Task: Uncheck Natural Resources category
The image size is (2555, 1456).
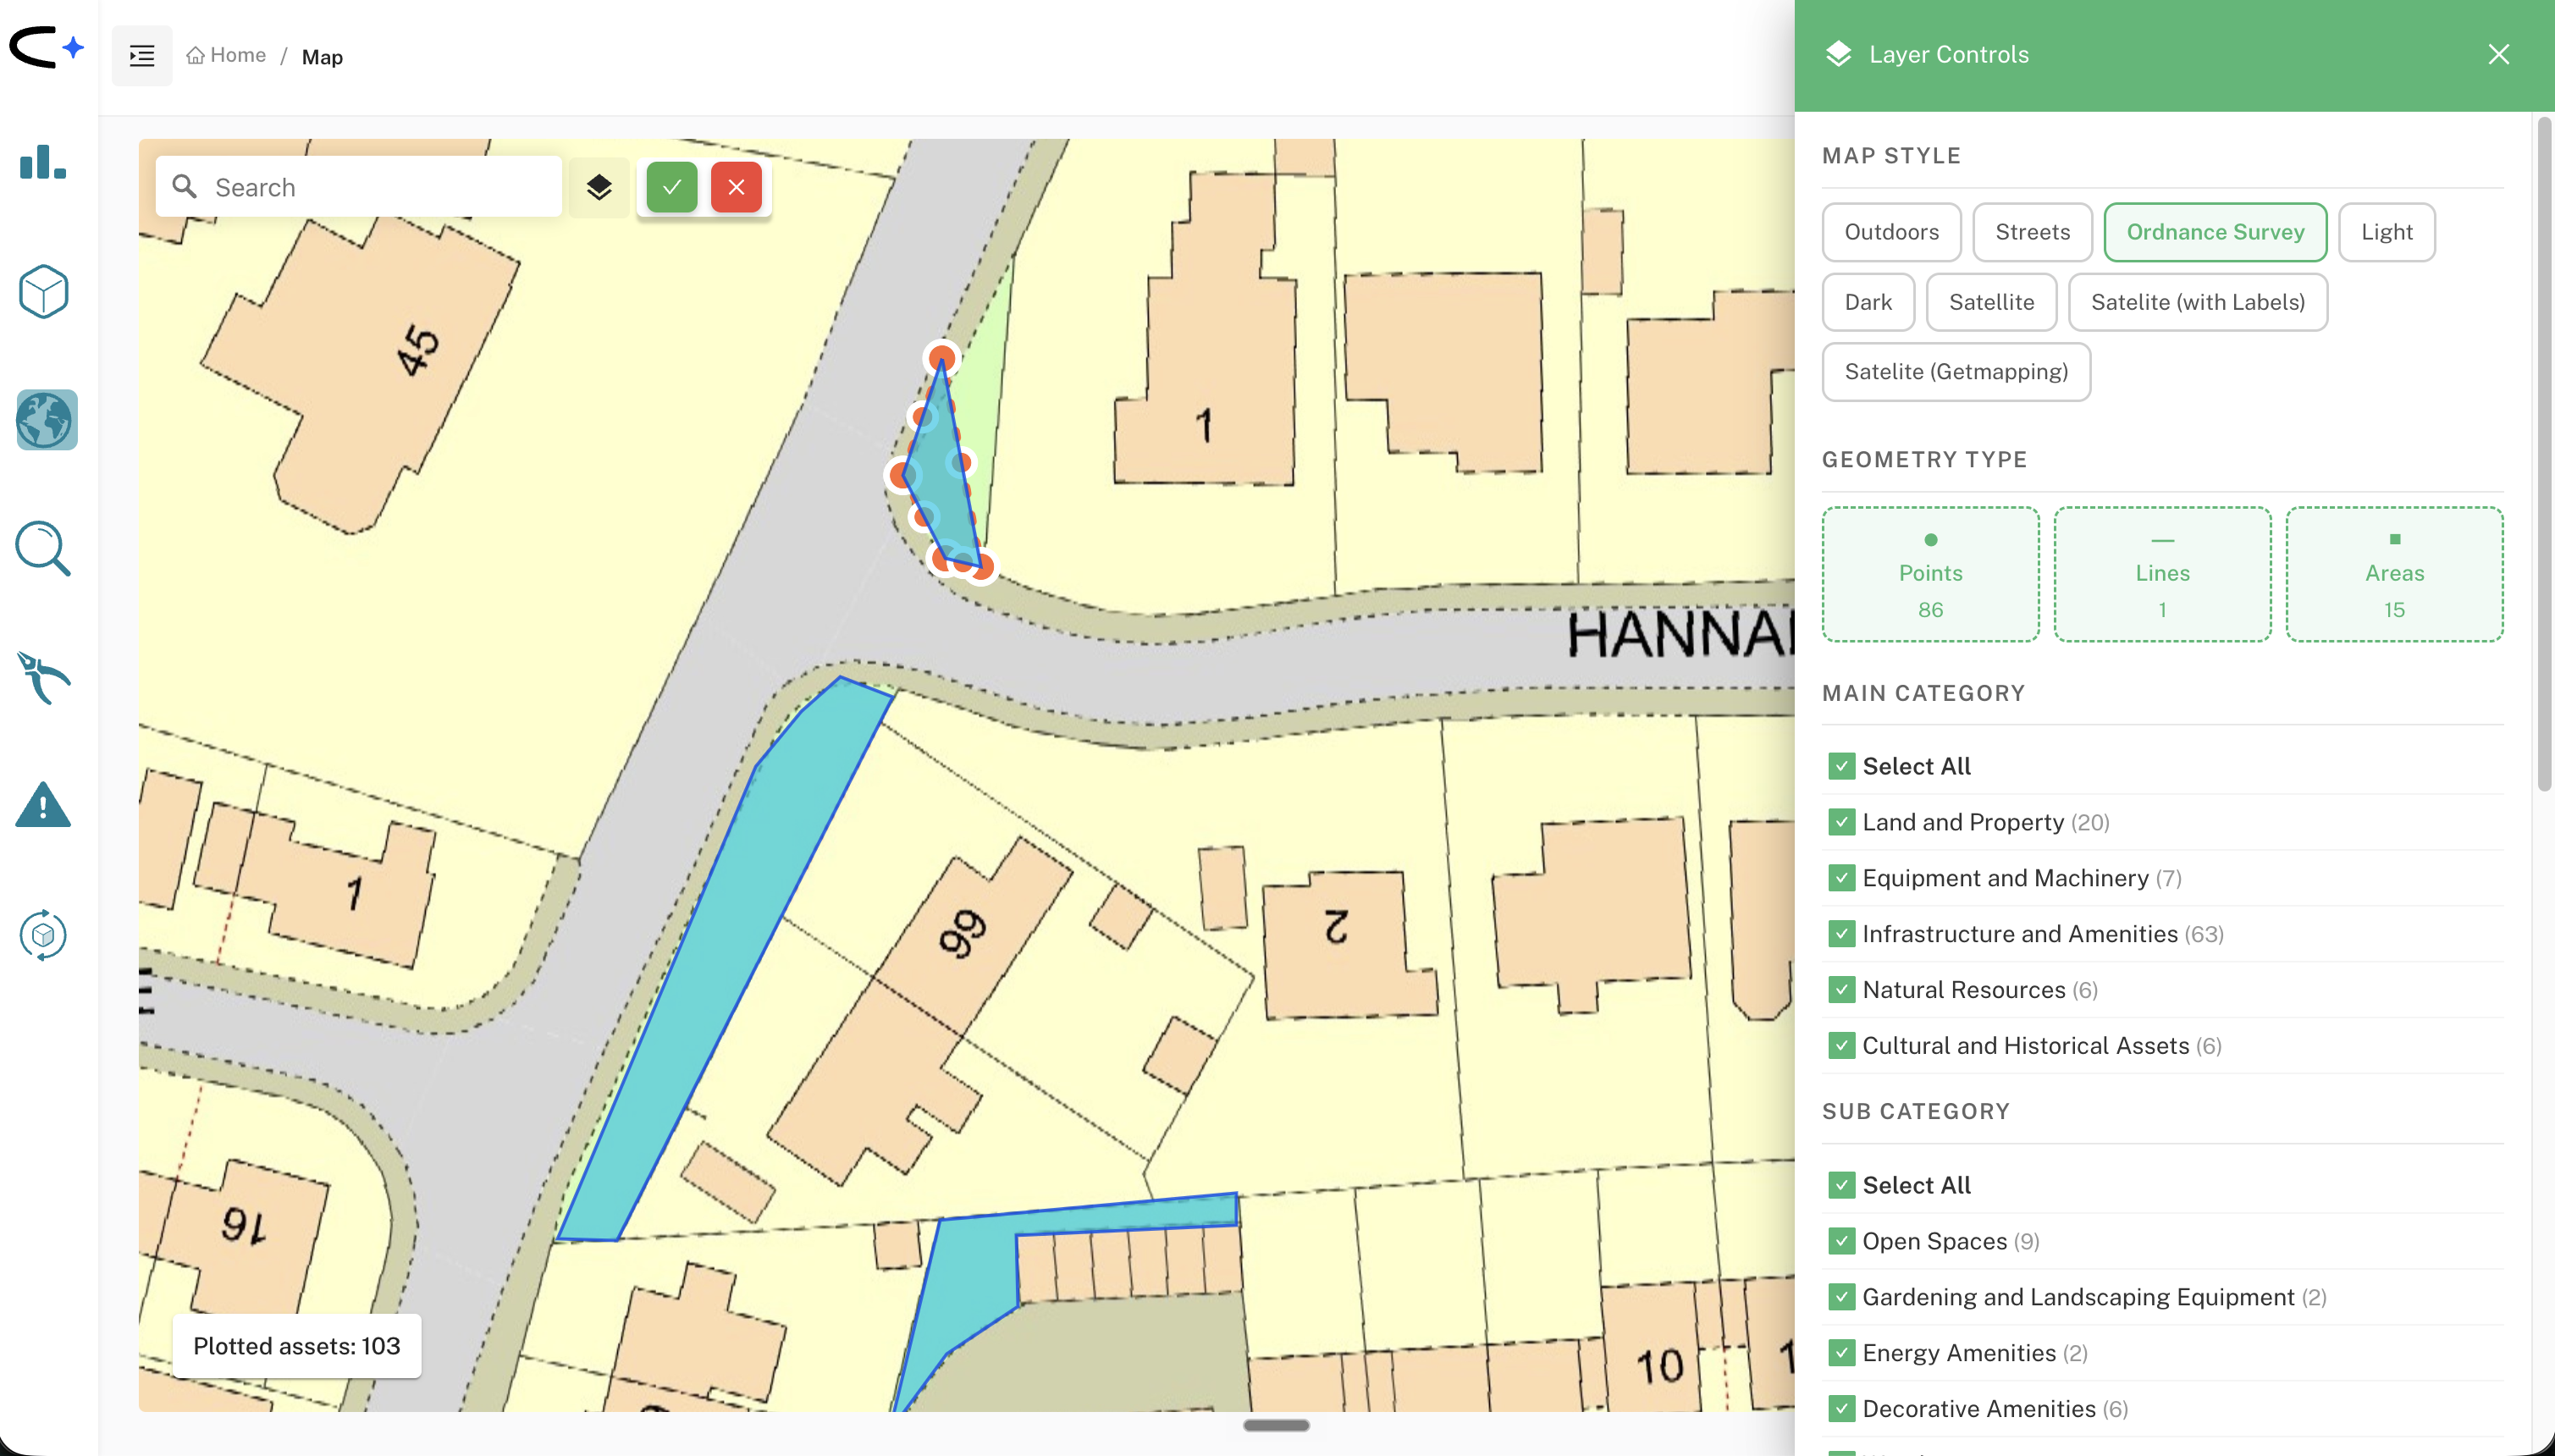Action: (1841, 990)
